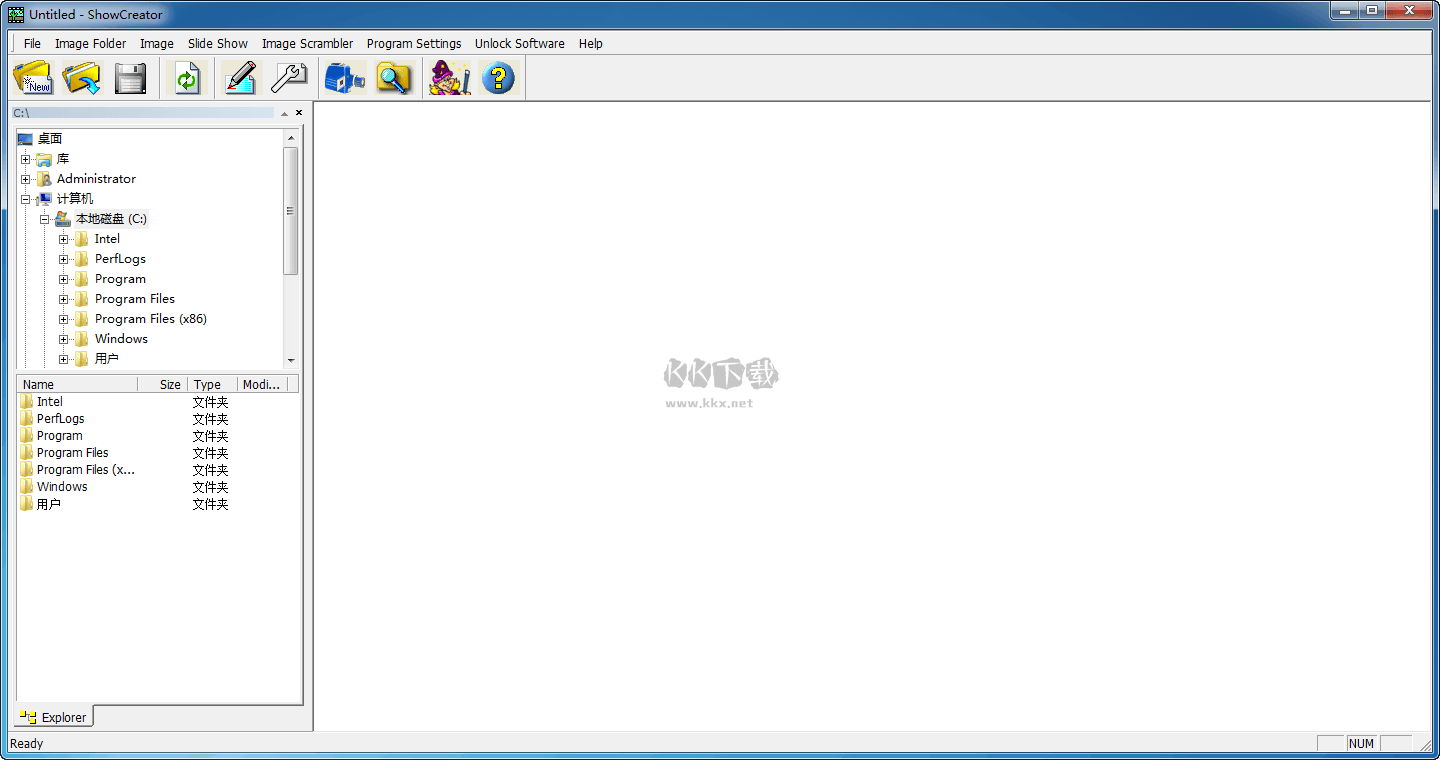Expand the Program Files (x86) tree node

pyautogui.click(x=63, y=318)
